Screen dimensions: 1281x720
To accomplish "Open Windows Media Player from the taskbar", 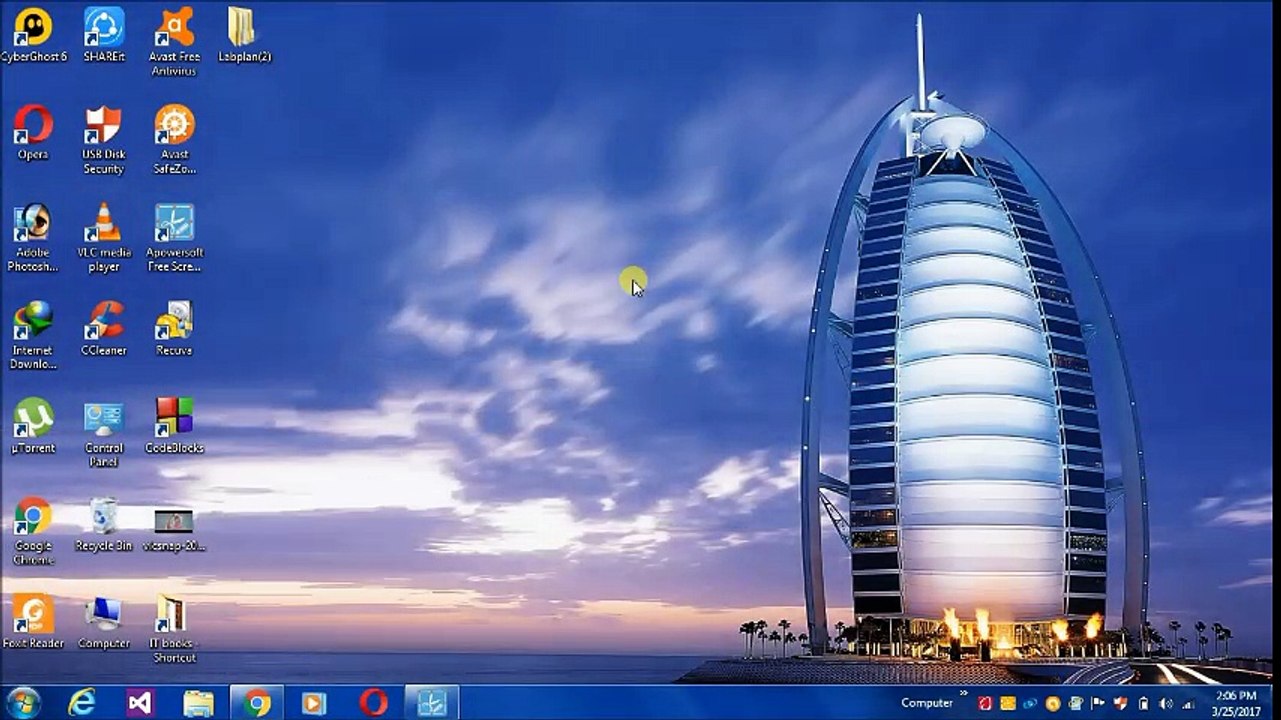I will click(315, 702).
